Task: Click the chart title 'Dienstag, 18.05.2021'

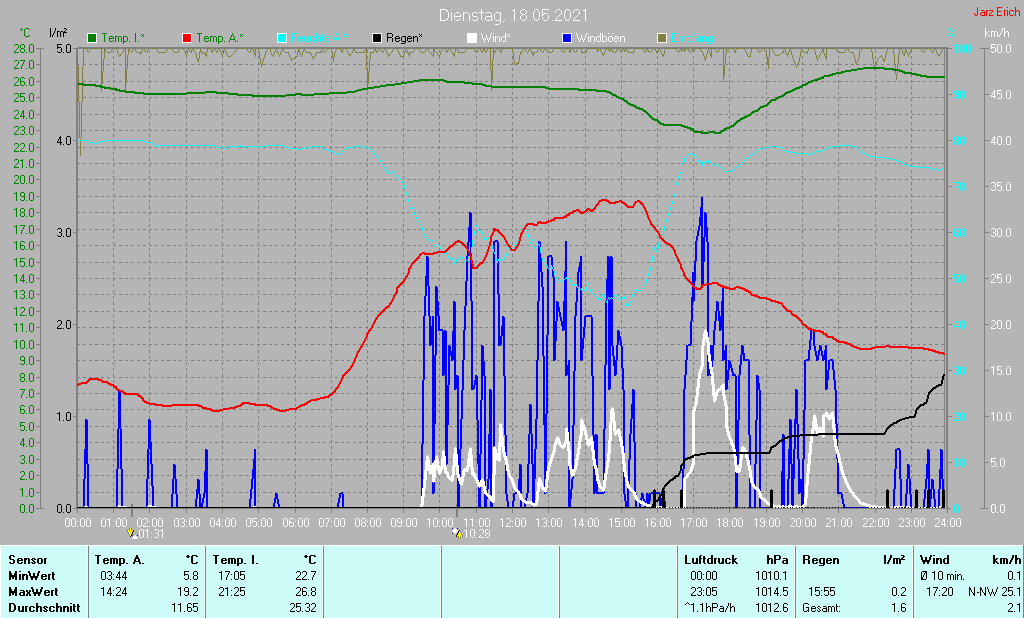Action: point(513,15)
